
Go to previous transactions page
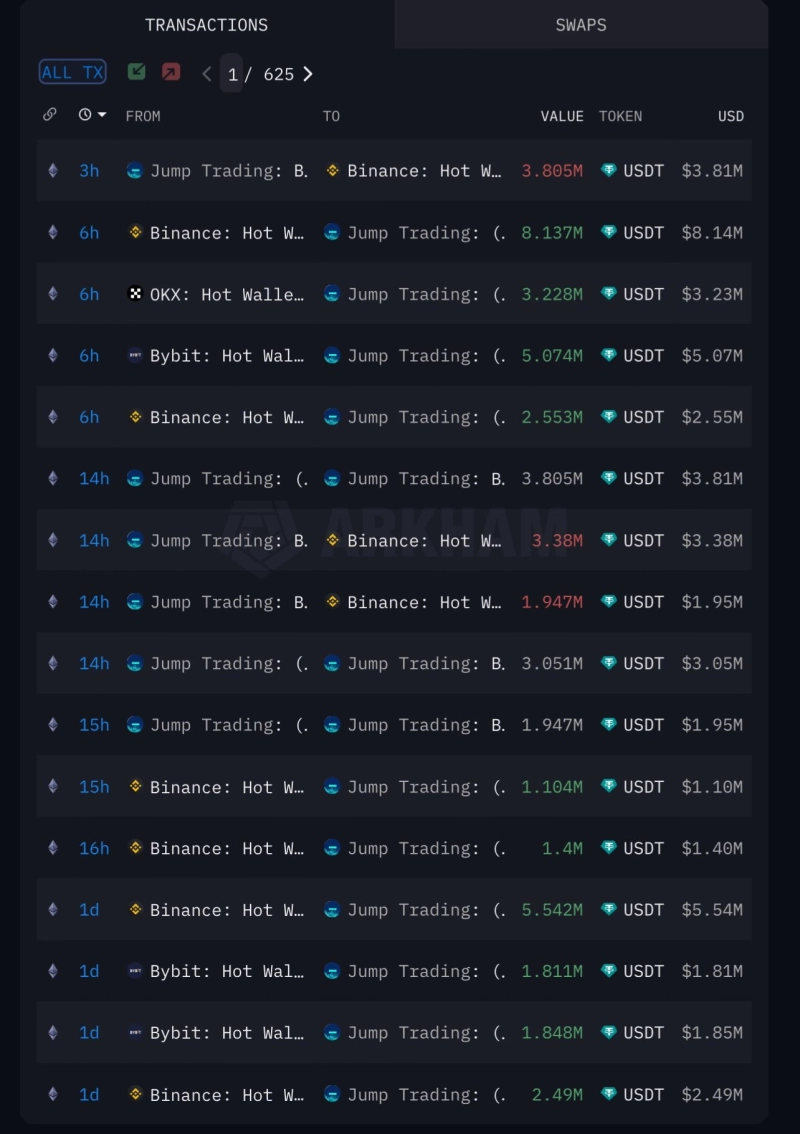(x=206, y=74)
